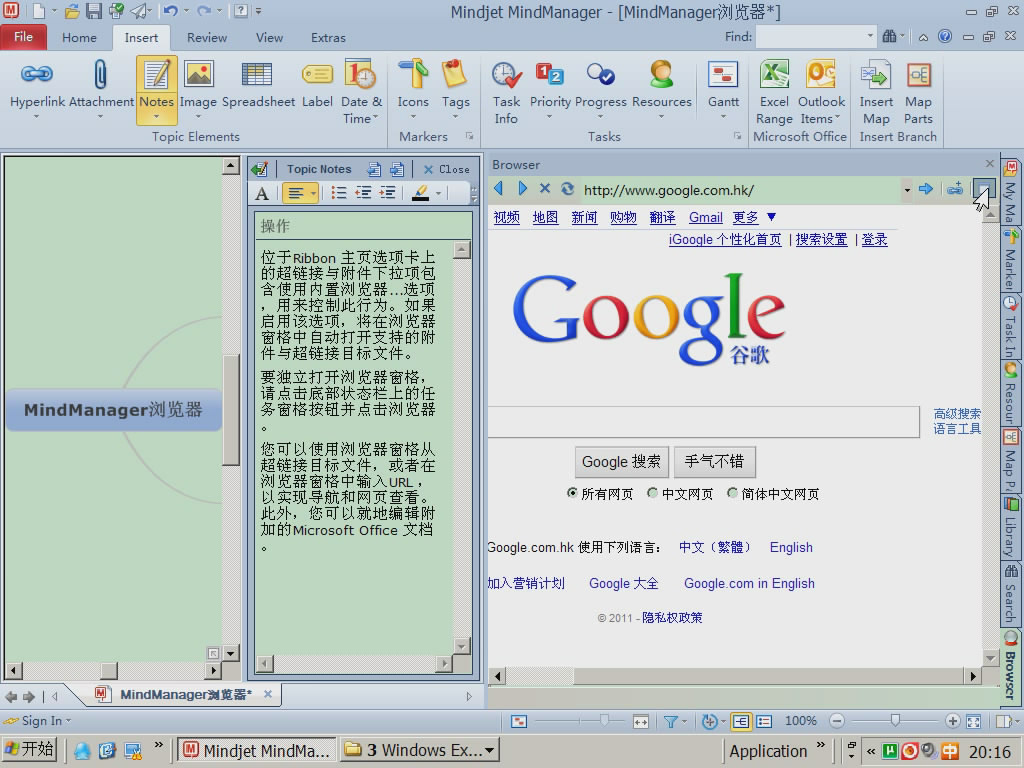This screenshot has width=1024, height=768.
Task: Open Map Parts from the ribbon
Action: [x=918, y=91]
